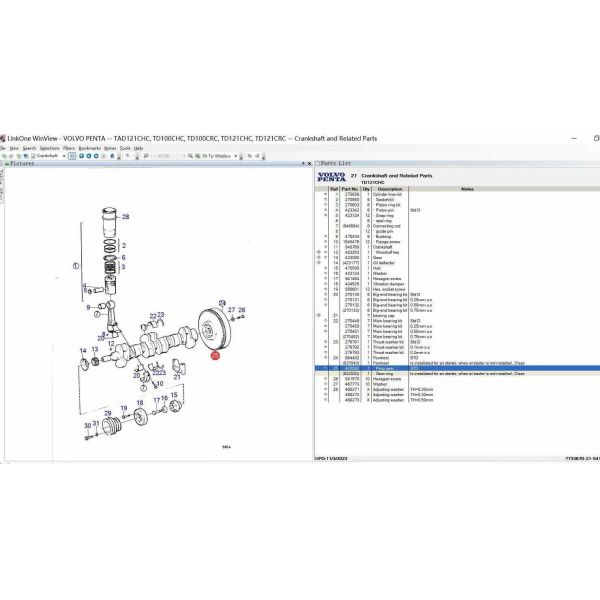Pin the Pictures panel
This screenshot has width=600, height=600.
pos(303,164)
